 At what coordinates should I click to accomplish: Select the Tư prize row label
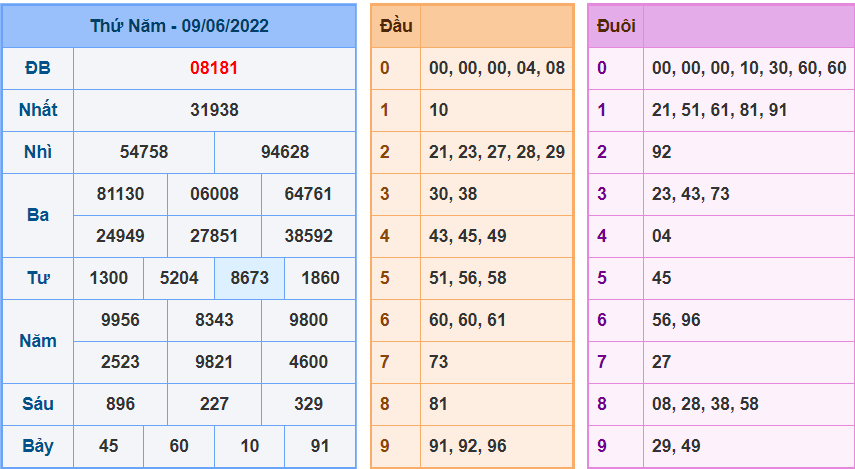[38, 278]
